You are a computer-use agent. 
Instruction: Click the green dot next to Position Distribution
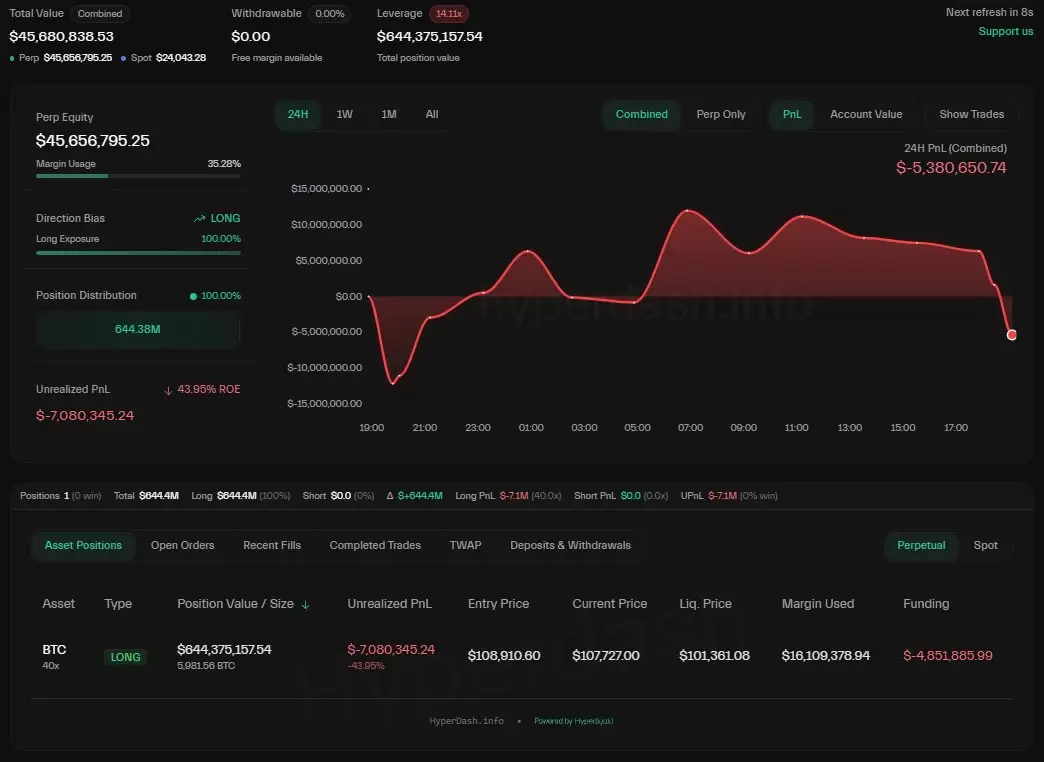tap(193, 296)
